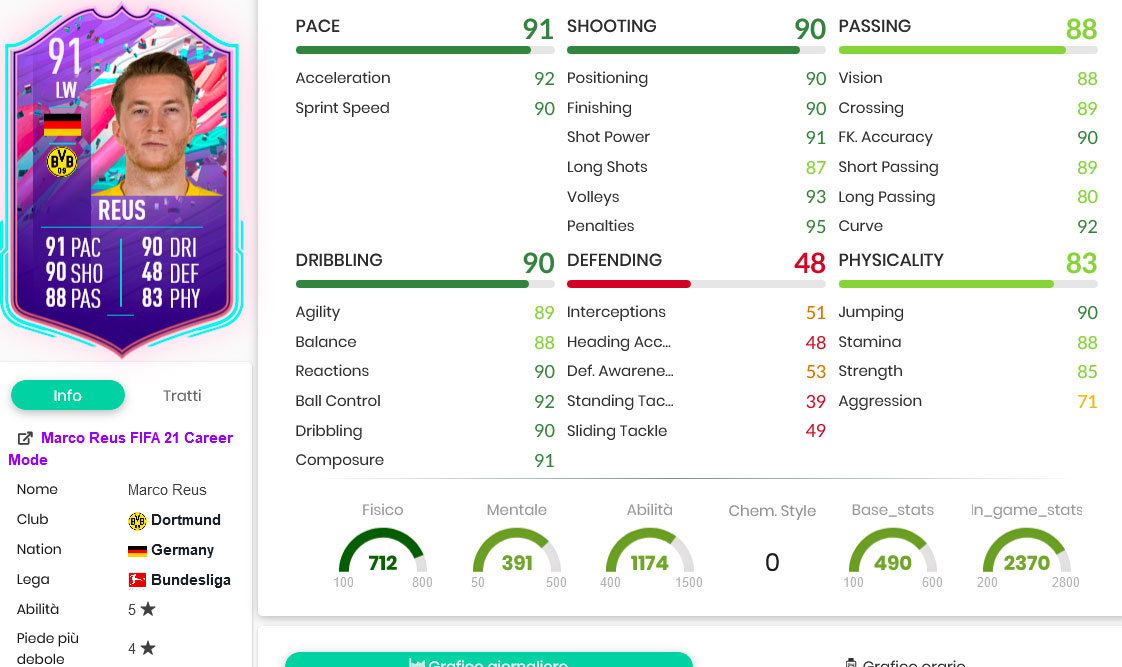Click the Dortmund club badge icon

click(137, 520)
